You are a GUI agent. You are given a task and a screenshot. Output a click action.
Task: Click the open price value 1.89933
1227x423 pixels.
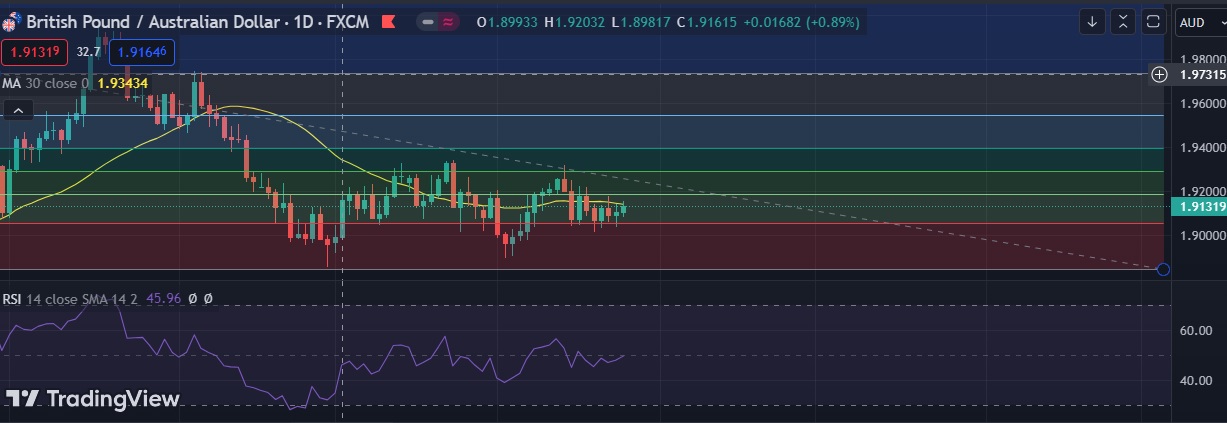(513, 22)
